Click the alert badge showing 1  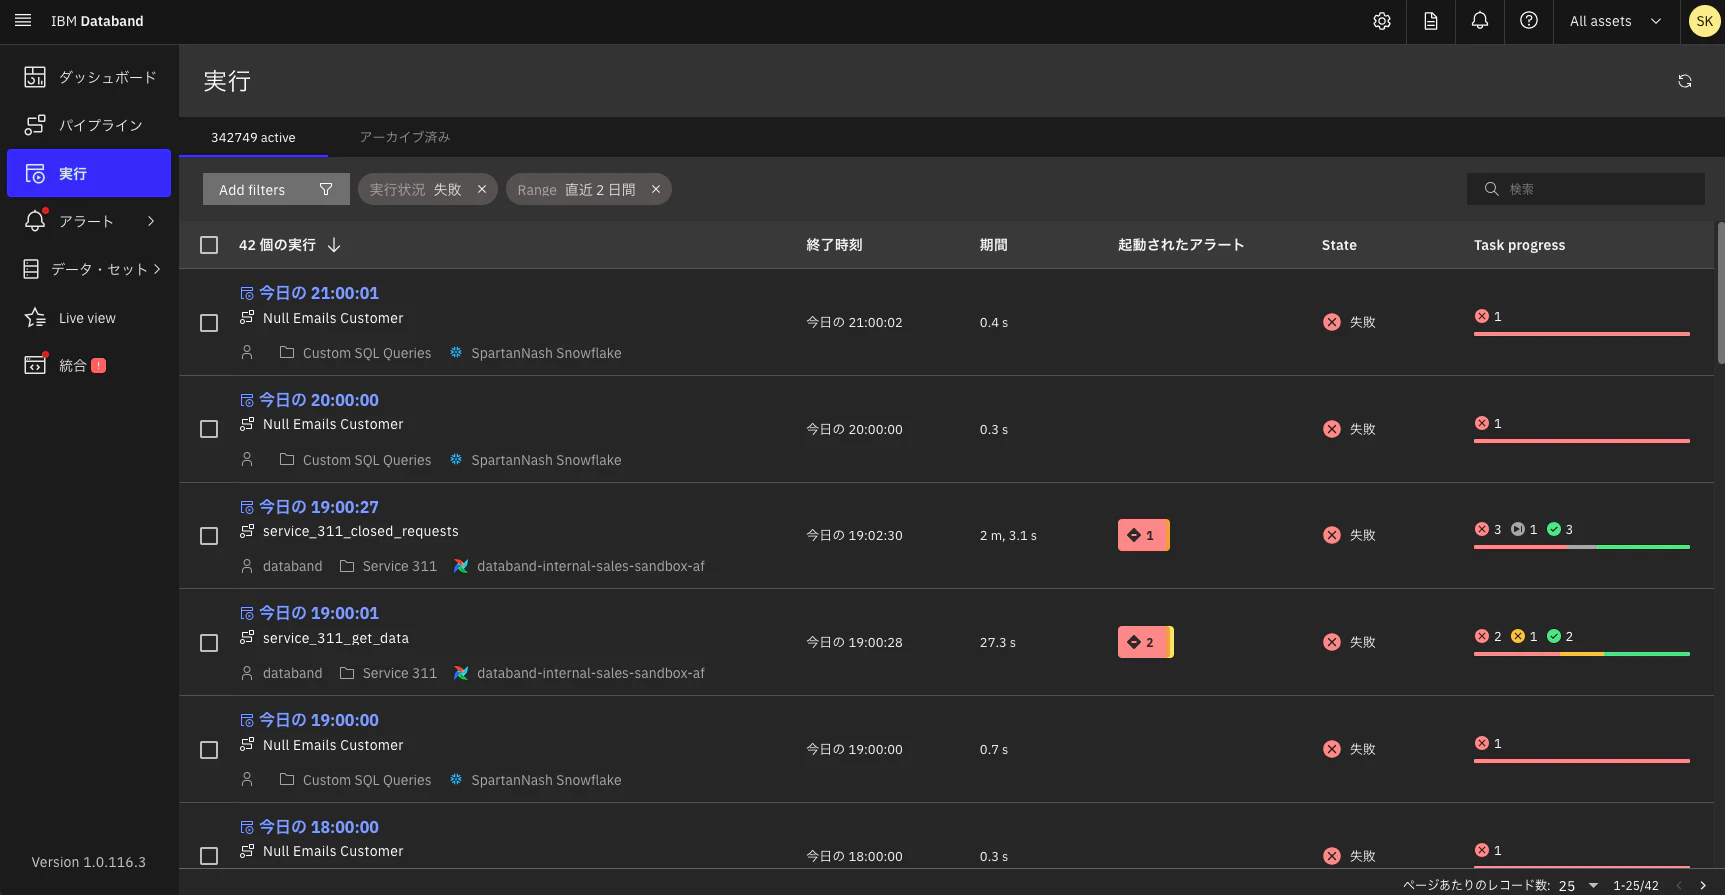click(x=1143, y=535)
